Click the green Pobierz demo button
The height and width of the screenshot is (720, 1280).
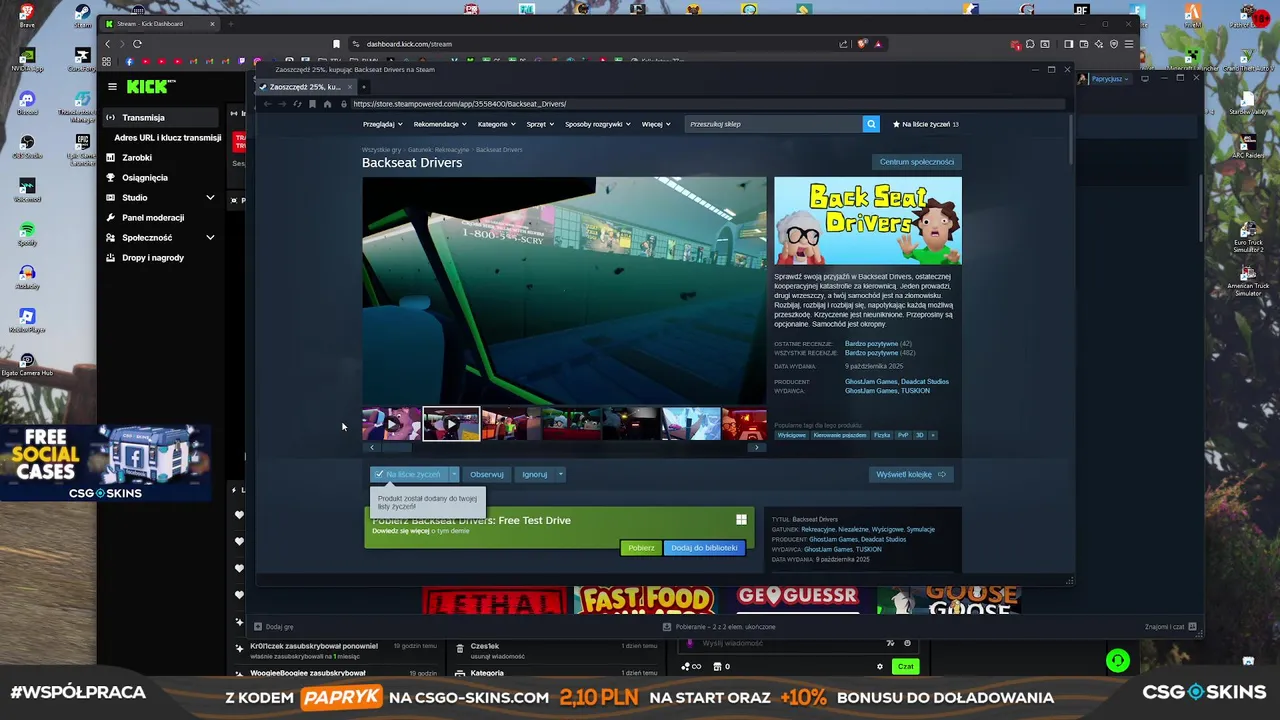pos(641,548)
